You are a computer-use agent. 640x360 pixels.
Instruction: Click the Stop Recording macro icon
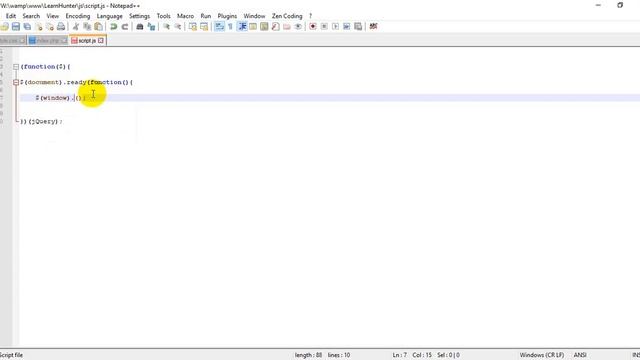point(324,27)
